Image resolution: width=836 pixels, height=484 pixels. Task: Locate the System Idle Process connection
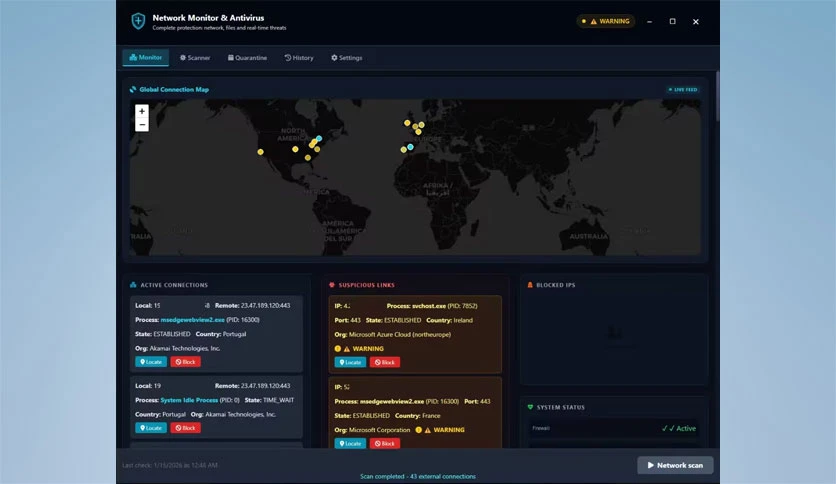pos(151,428)
